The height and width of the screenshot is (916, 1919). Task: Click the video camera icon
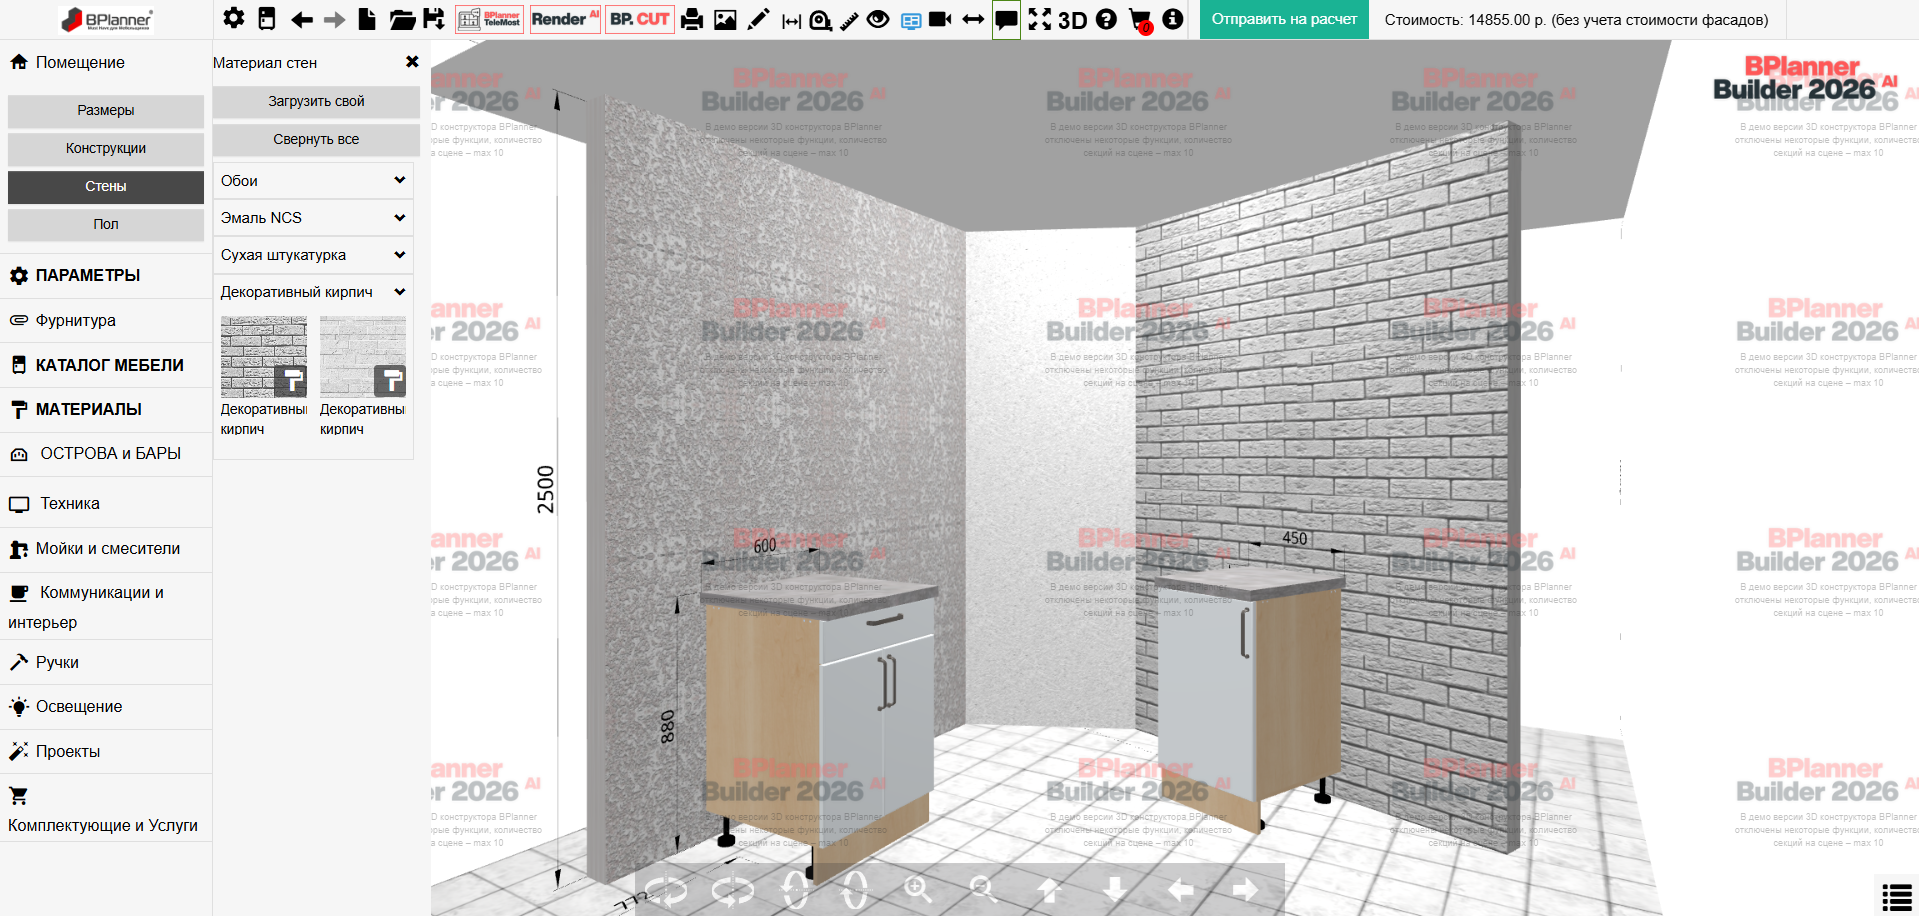pos(940,19)
